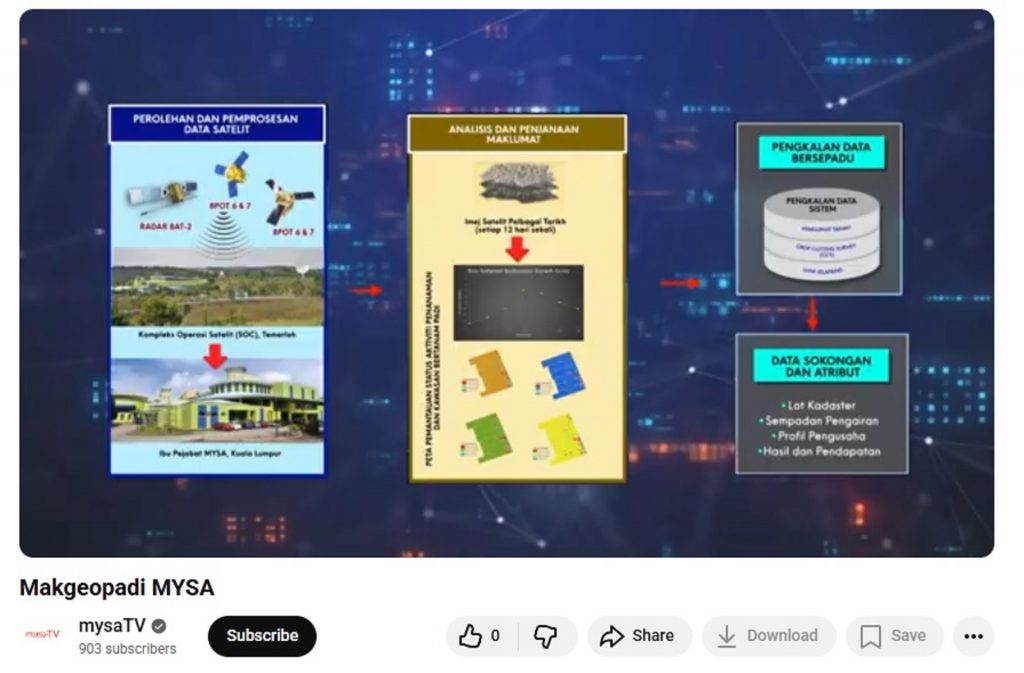Screen dimensions: 1024x673
Task: Save video to a playlist
Action: [x=894, y=636]
